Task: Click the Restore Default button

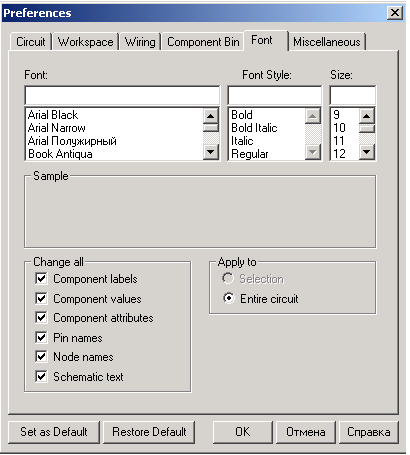Action: [x=149, y=432]
